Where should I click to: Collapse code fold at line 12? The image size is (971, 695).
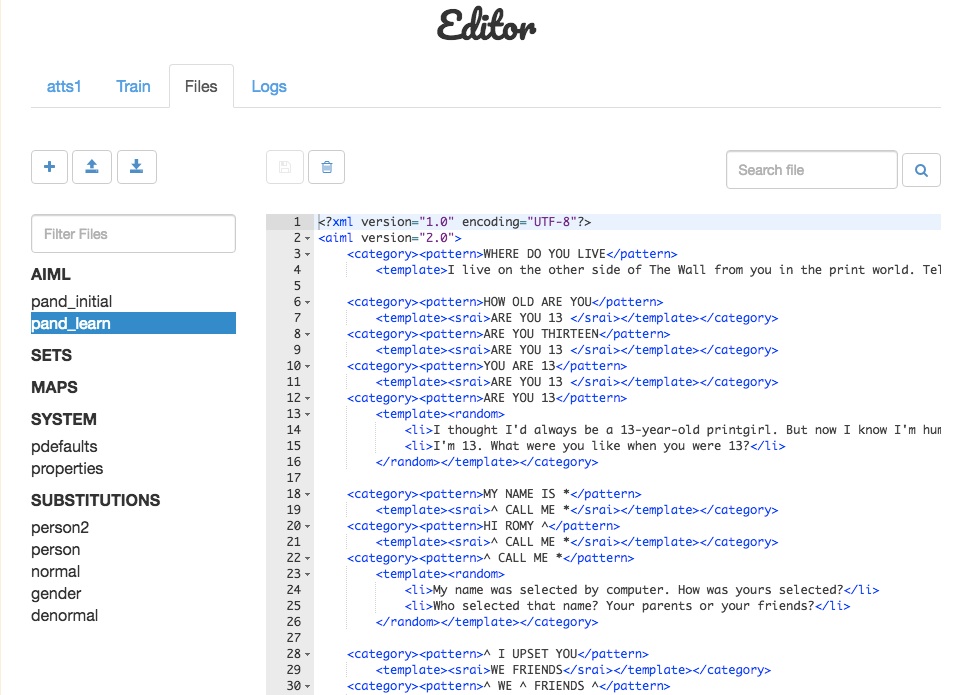[x=308, y=398]
